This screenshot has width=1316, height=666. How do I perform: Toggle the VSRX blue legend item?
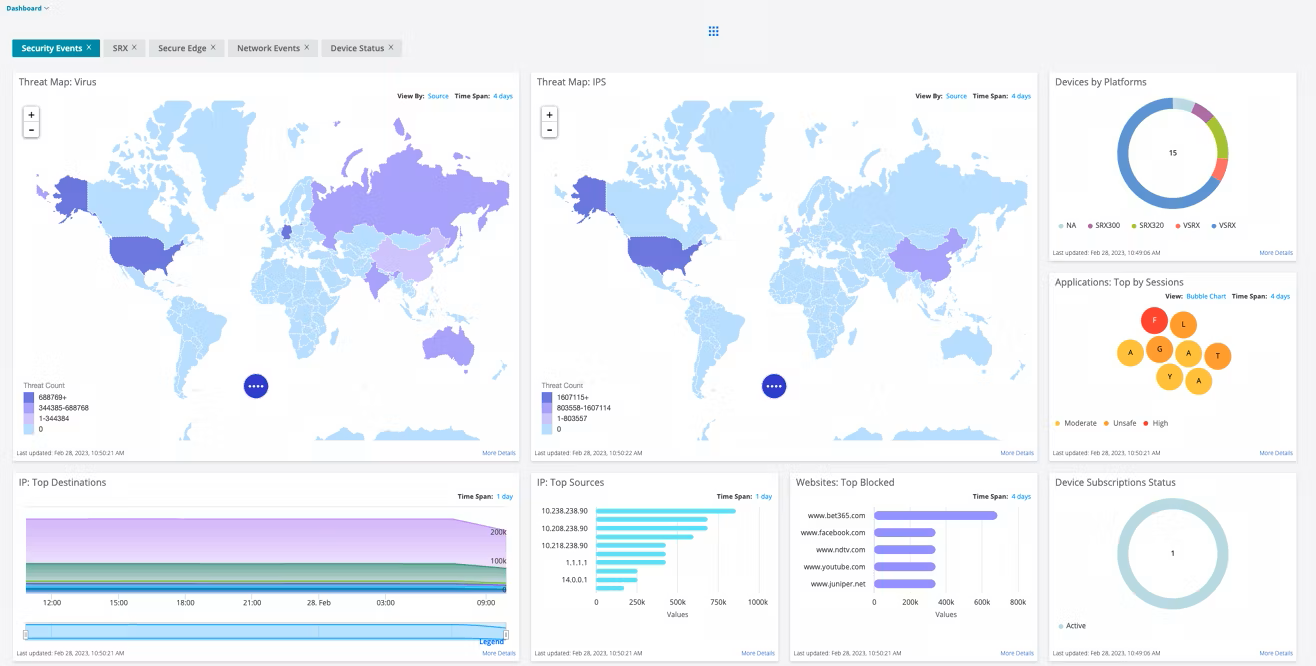(1224, 226)
